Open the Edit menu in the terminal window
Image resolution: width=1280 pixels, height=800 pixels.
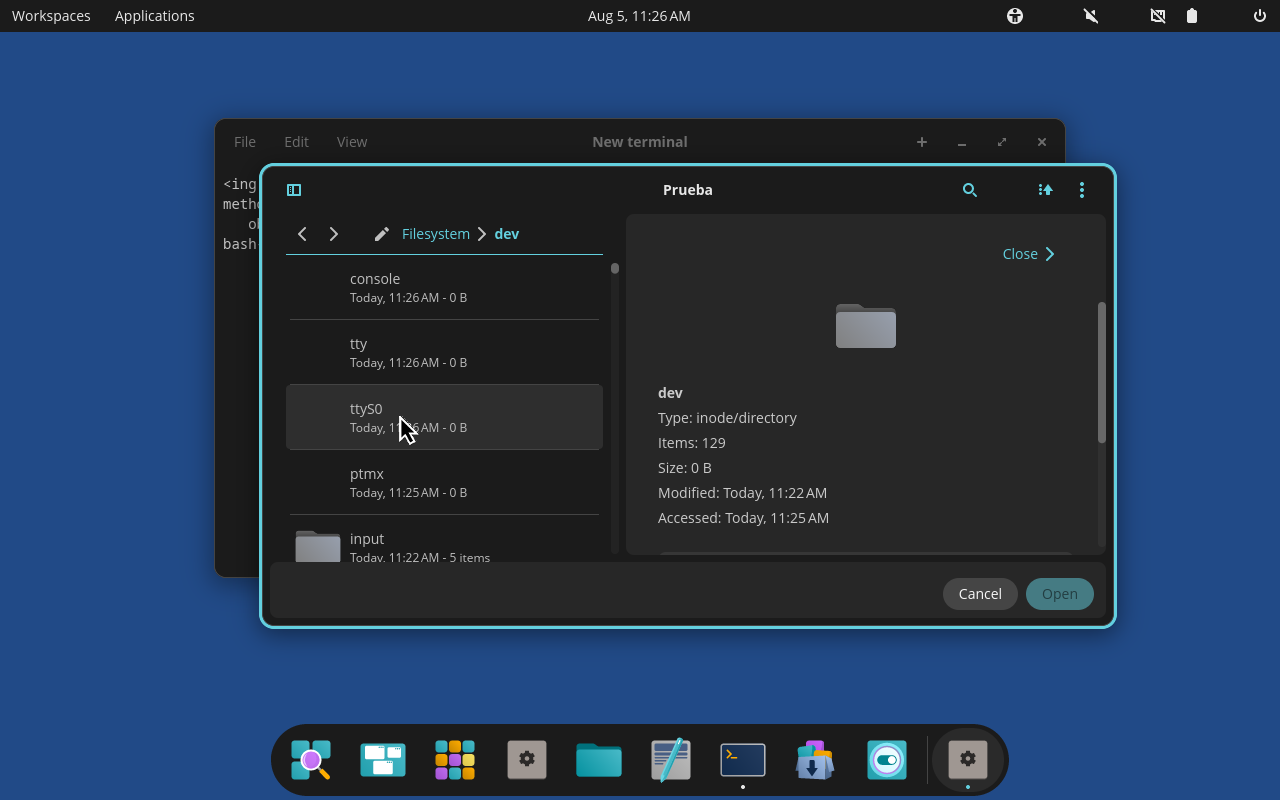[296, 142]
